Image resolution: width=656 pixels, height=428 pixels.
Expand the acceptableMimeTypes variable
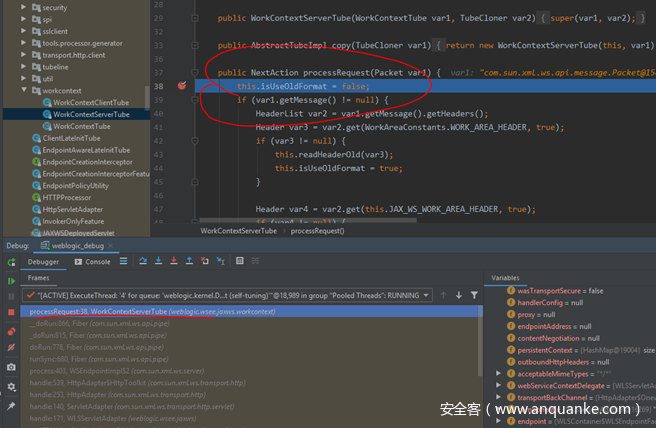[499, 372]
